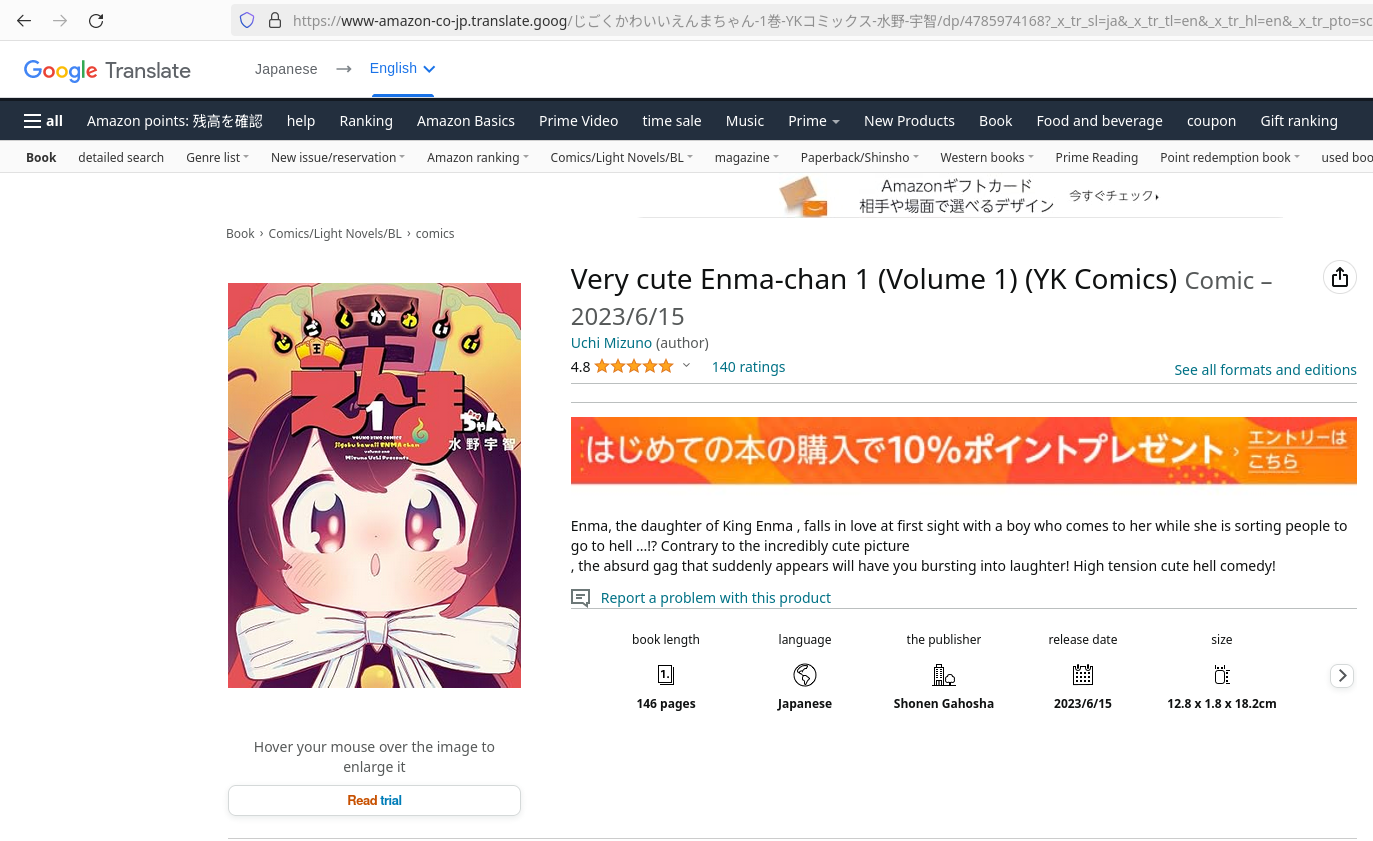Click the share icon beside title
This screenshot has width=1373, height=841.
(x=1340, y=278)
